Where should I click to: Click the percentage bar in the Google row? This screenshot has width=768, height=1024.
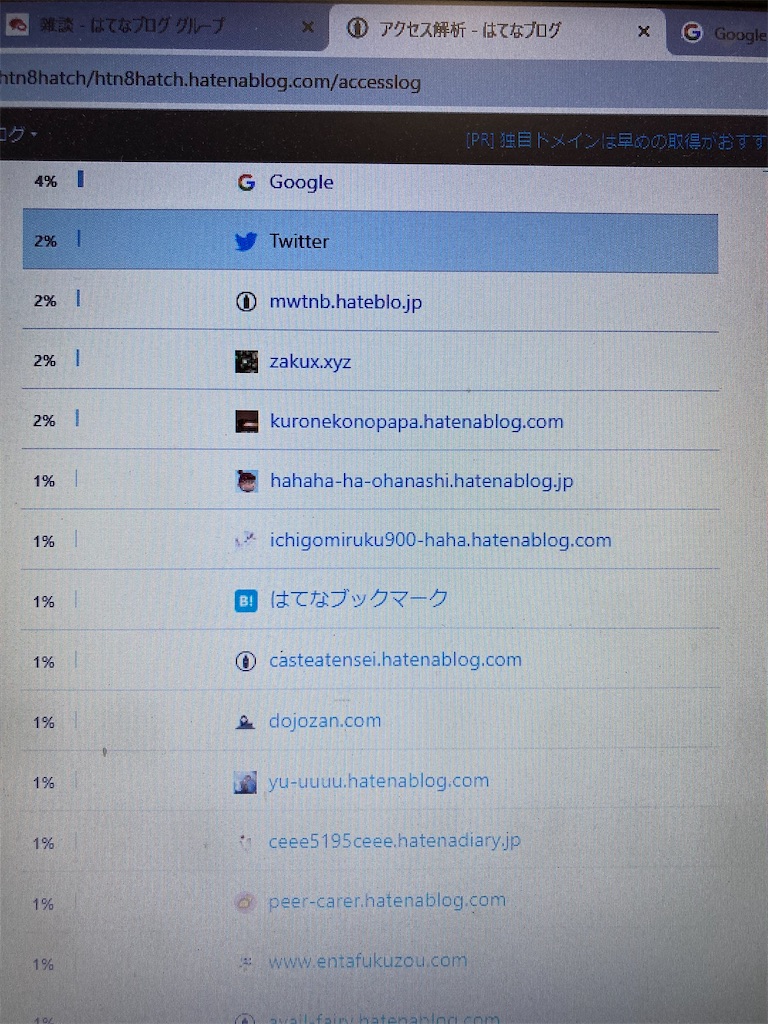80,179
